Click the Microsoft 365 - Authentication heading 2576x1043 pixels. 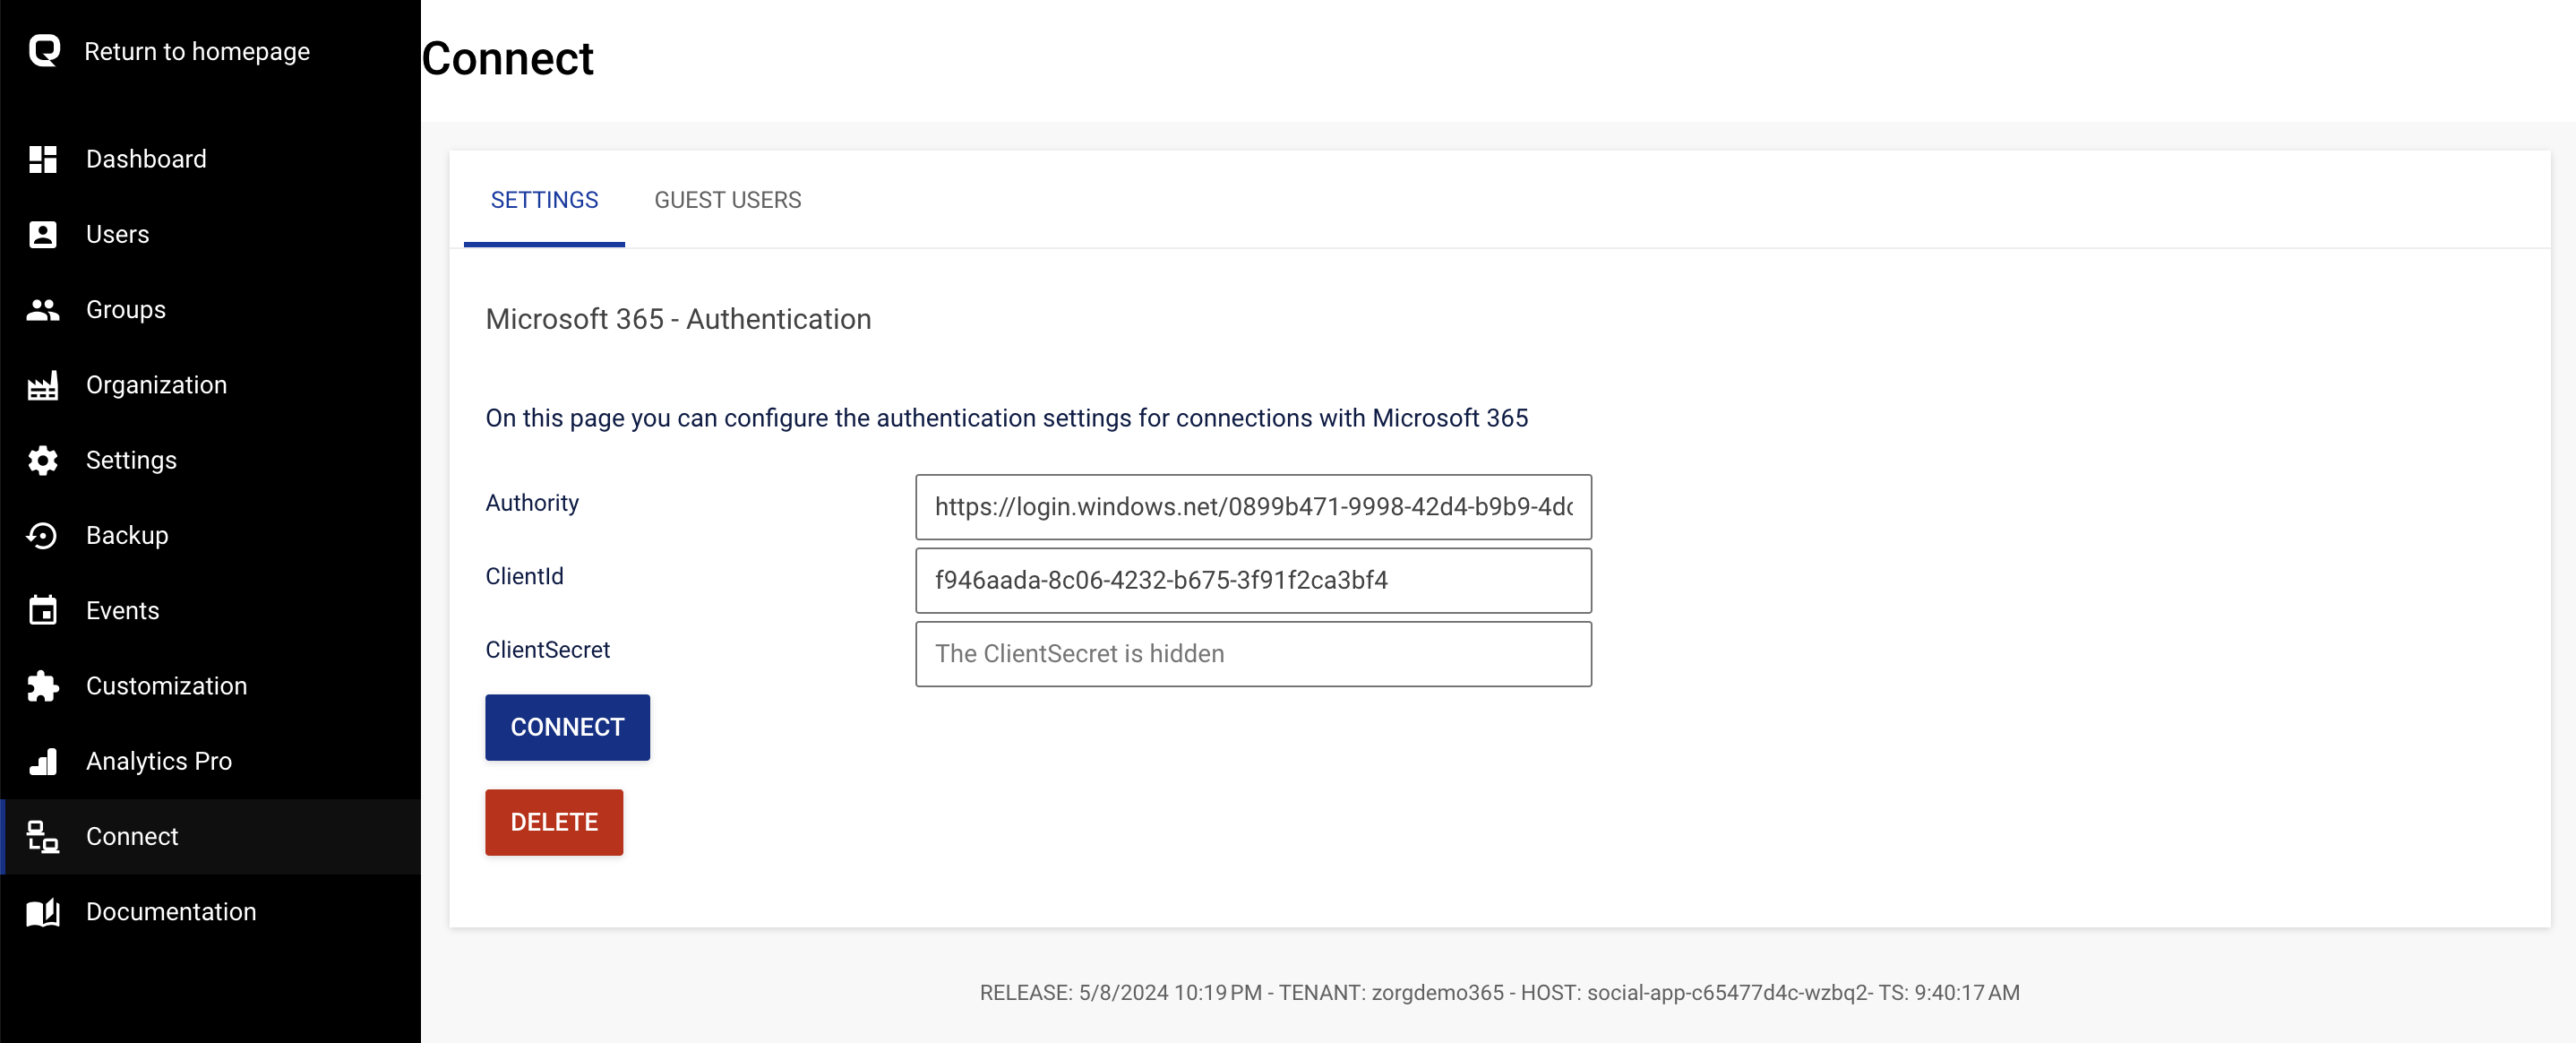coord(678,319)
